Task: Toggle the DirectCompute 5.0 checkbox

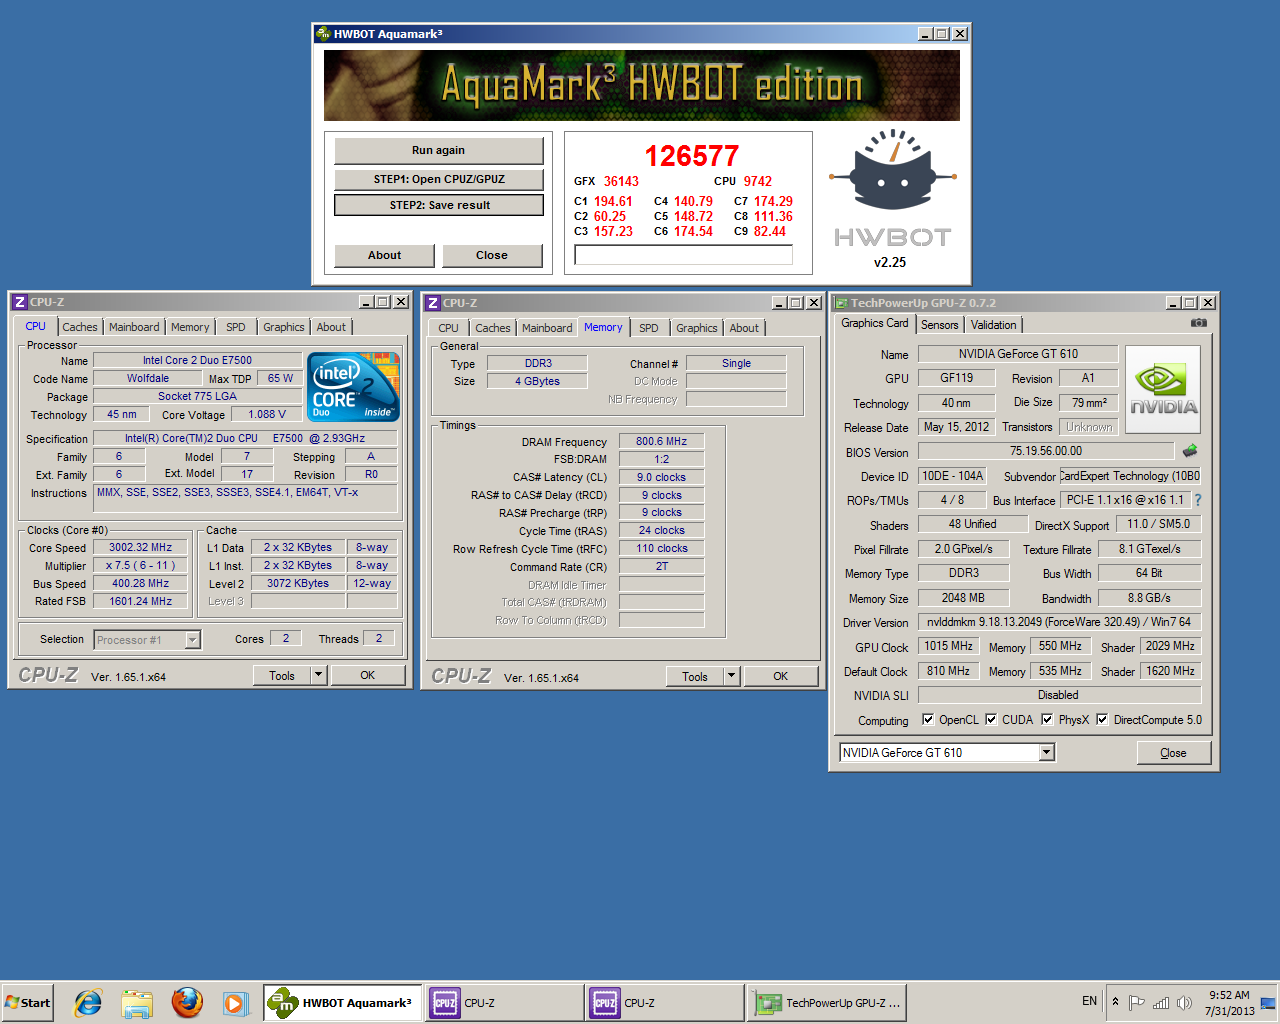Action: (1102, 719)
